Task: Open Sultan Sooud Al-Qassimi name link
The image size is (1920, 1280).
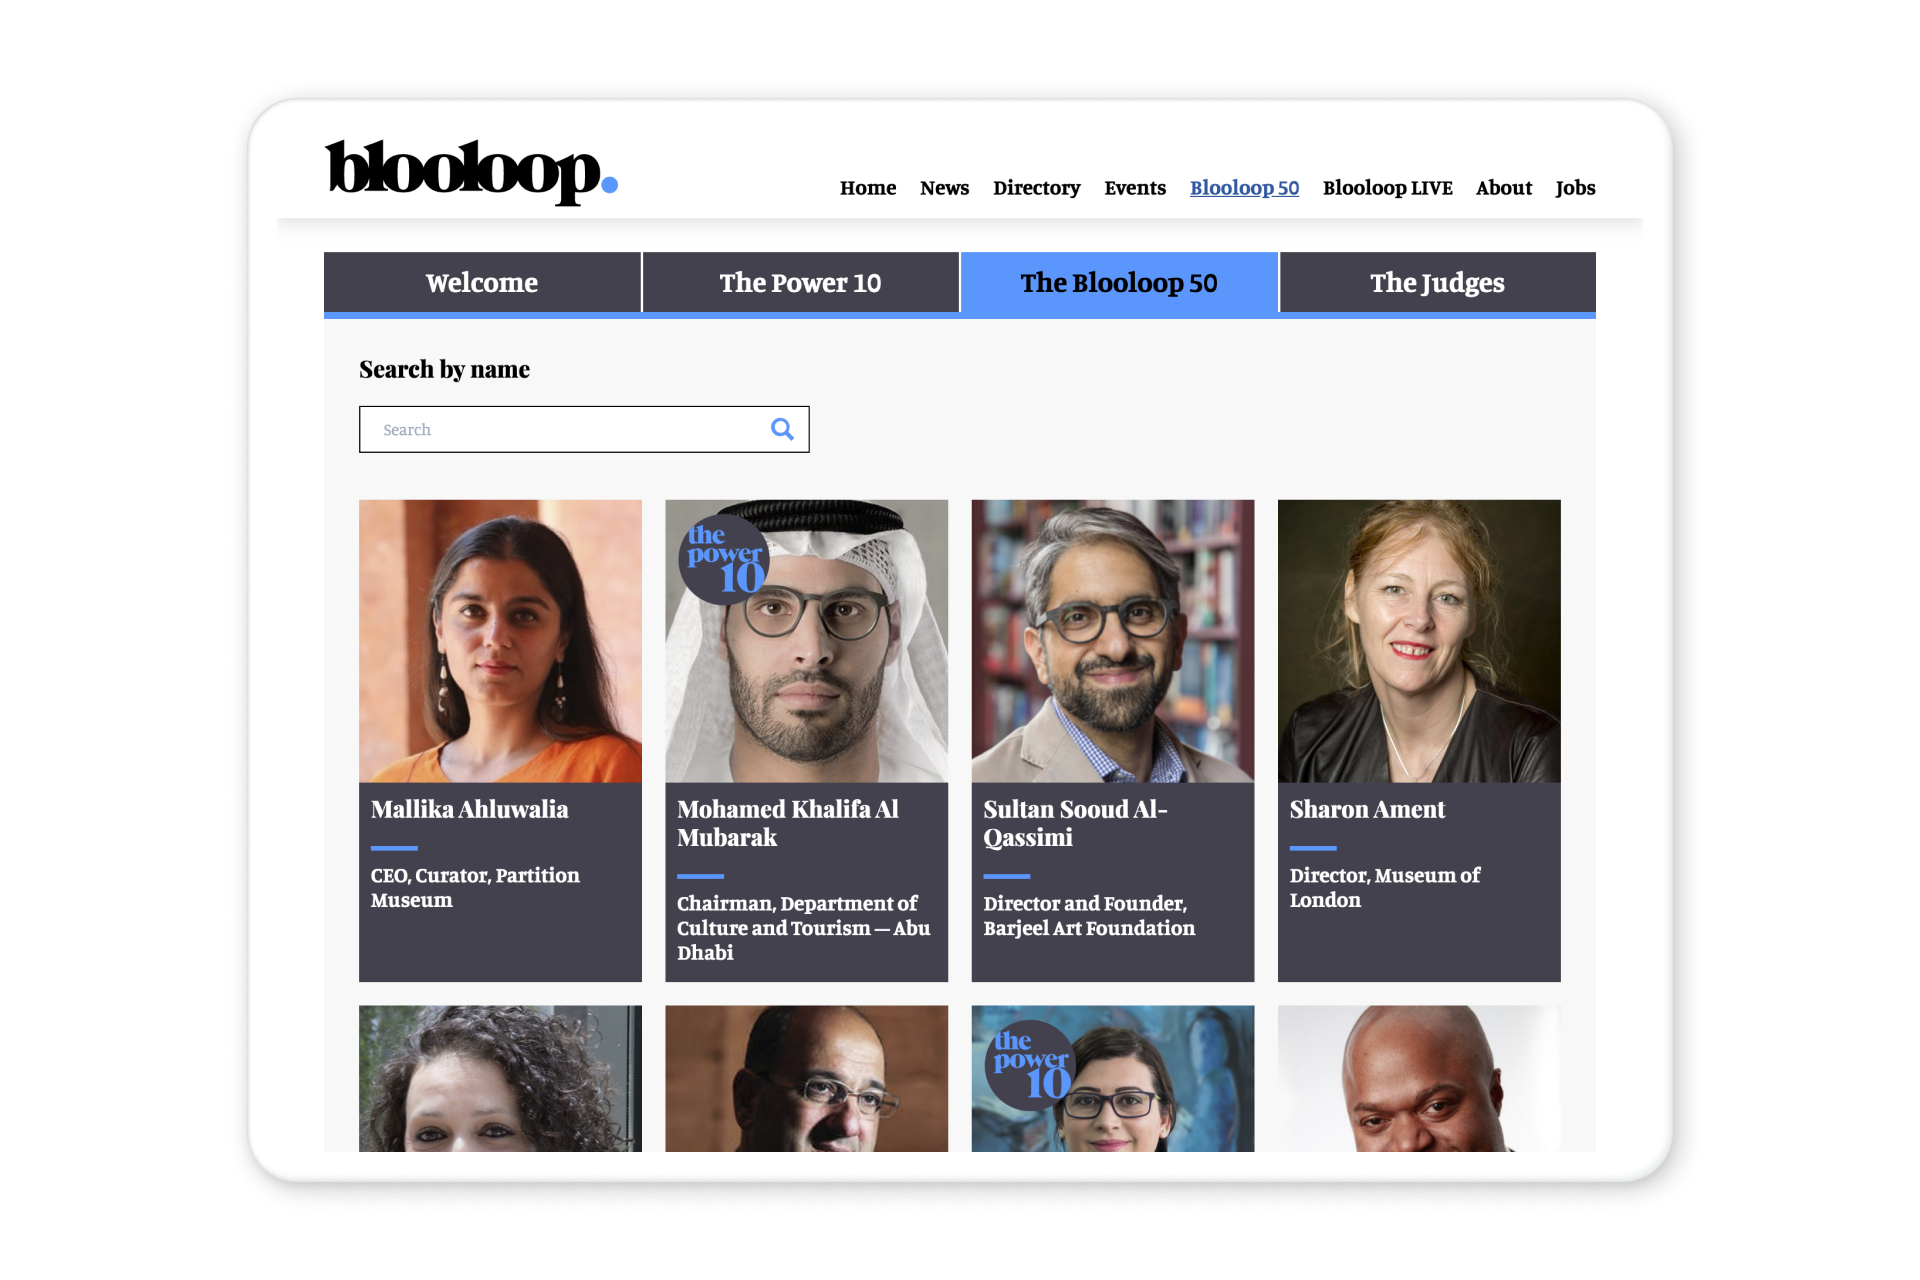Action: coord(1075,823)
